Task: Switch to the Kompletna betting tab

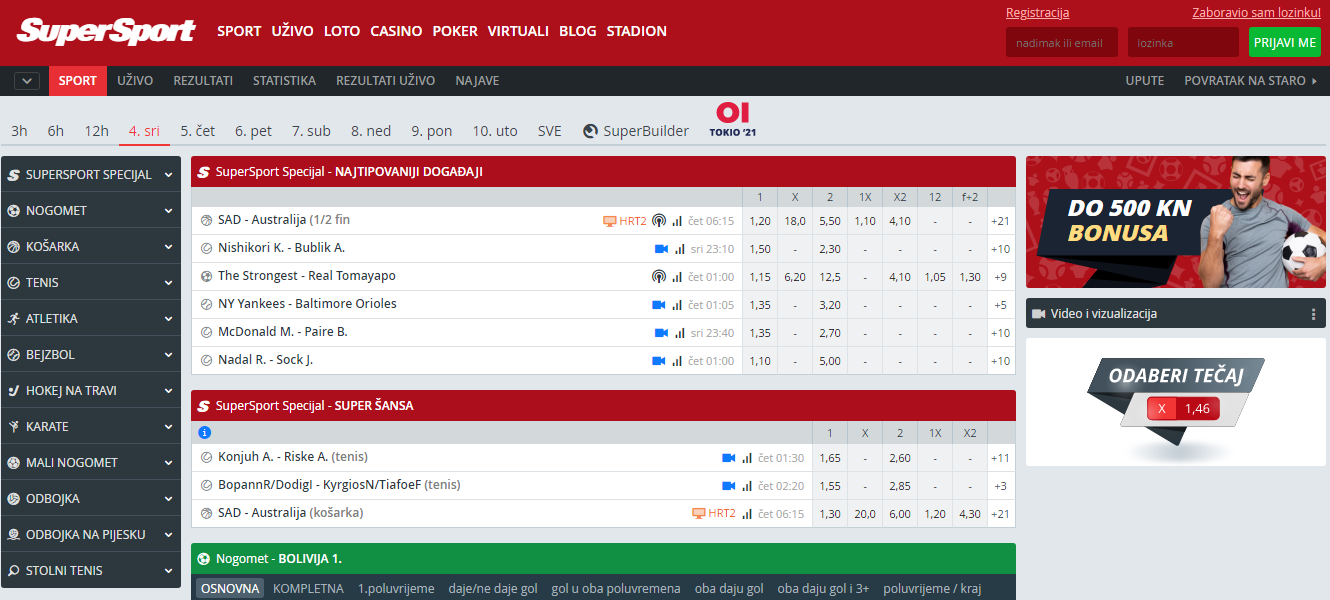Action: coord(308,589)
